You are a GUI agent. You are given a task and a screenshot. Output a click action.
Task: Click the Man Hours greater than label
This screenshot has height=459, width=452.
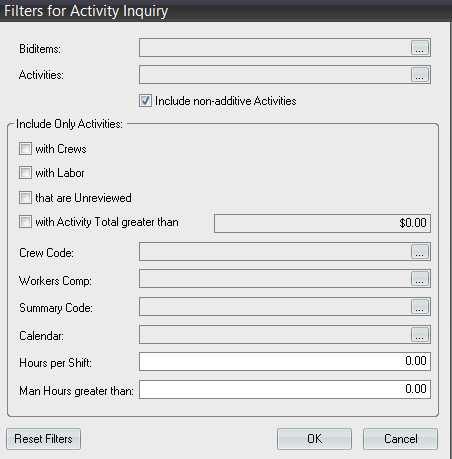pos(76,391)
